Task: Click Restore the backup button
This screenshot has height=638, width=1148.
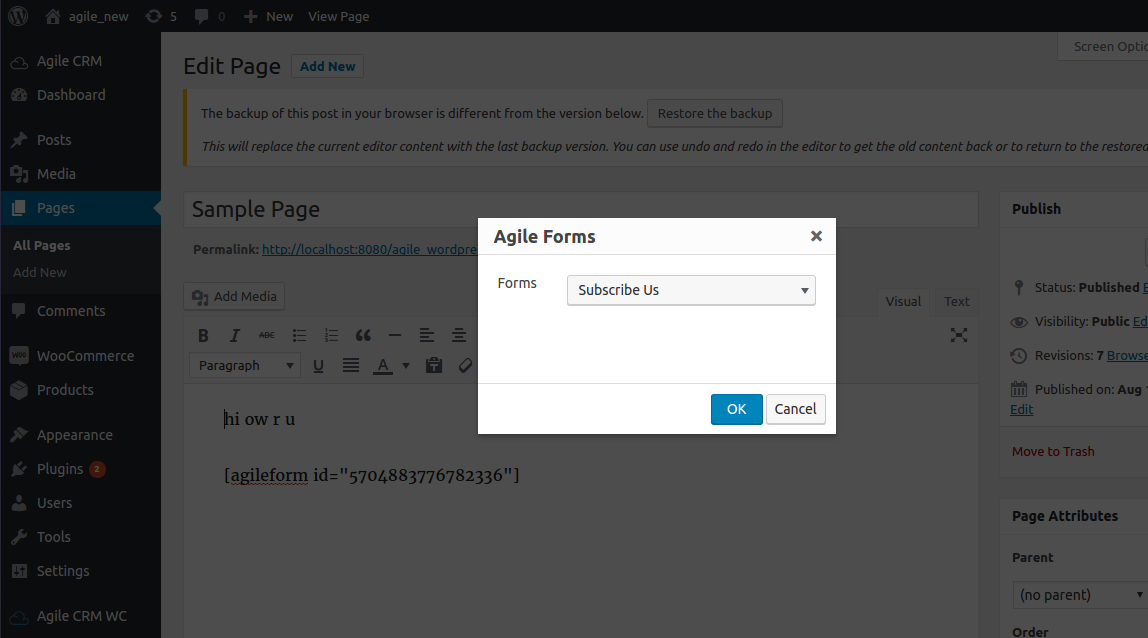Action: click(715, 114)
